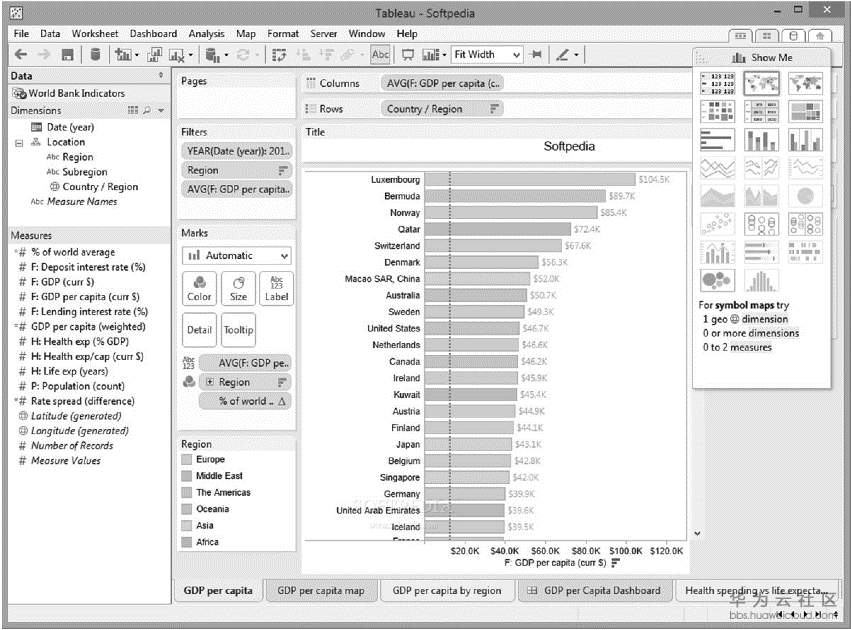Select the filled map in Show Me

[805, 83]
